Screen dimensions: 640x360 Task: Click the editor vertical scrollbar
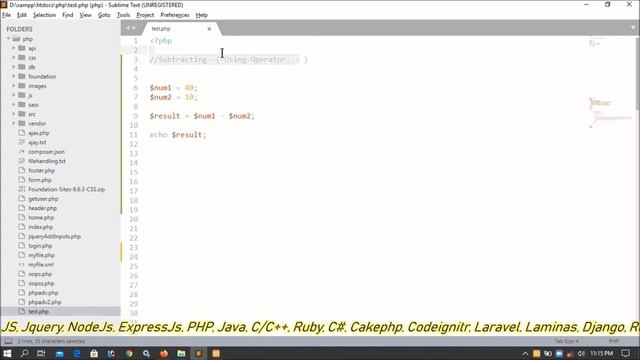[x=638, y=73]
